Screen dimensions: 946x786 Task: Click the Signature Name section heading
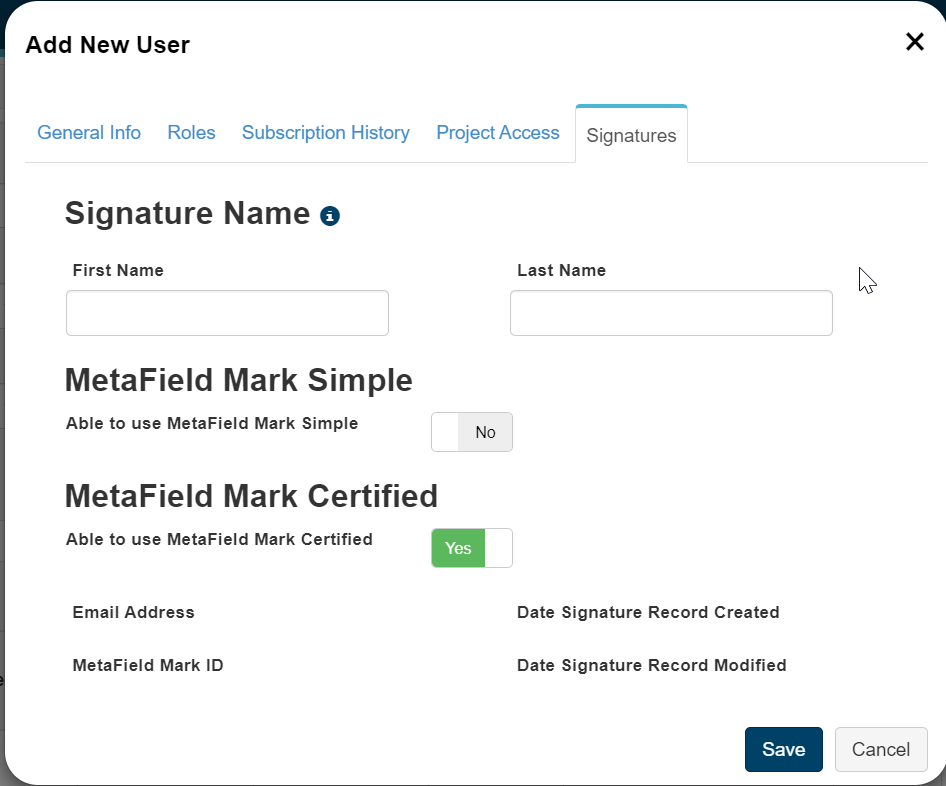[x=187, y=213]
